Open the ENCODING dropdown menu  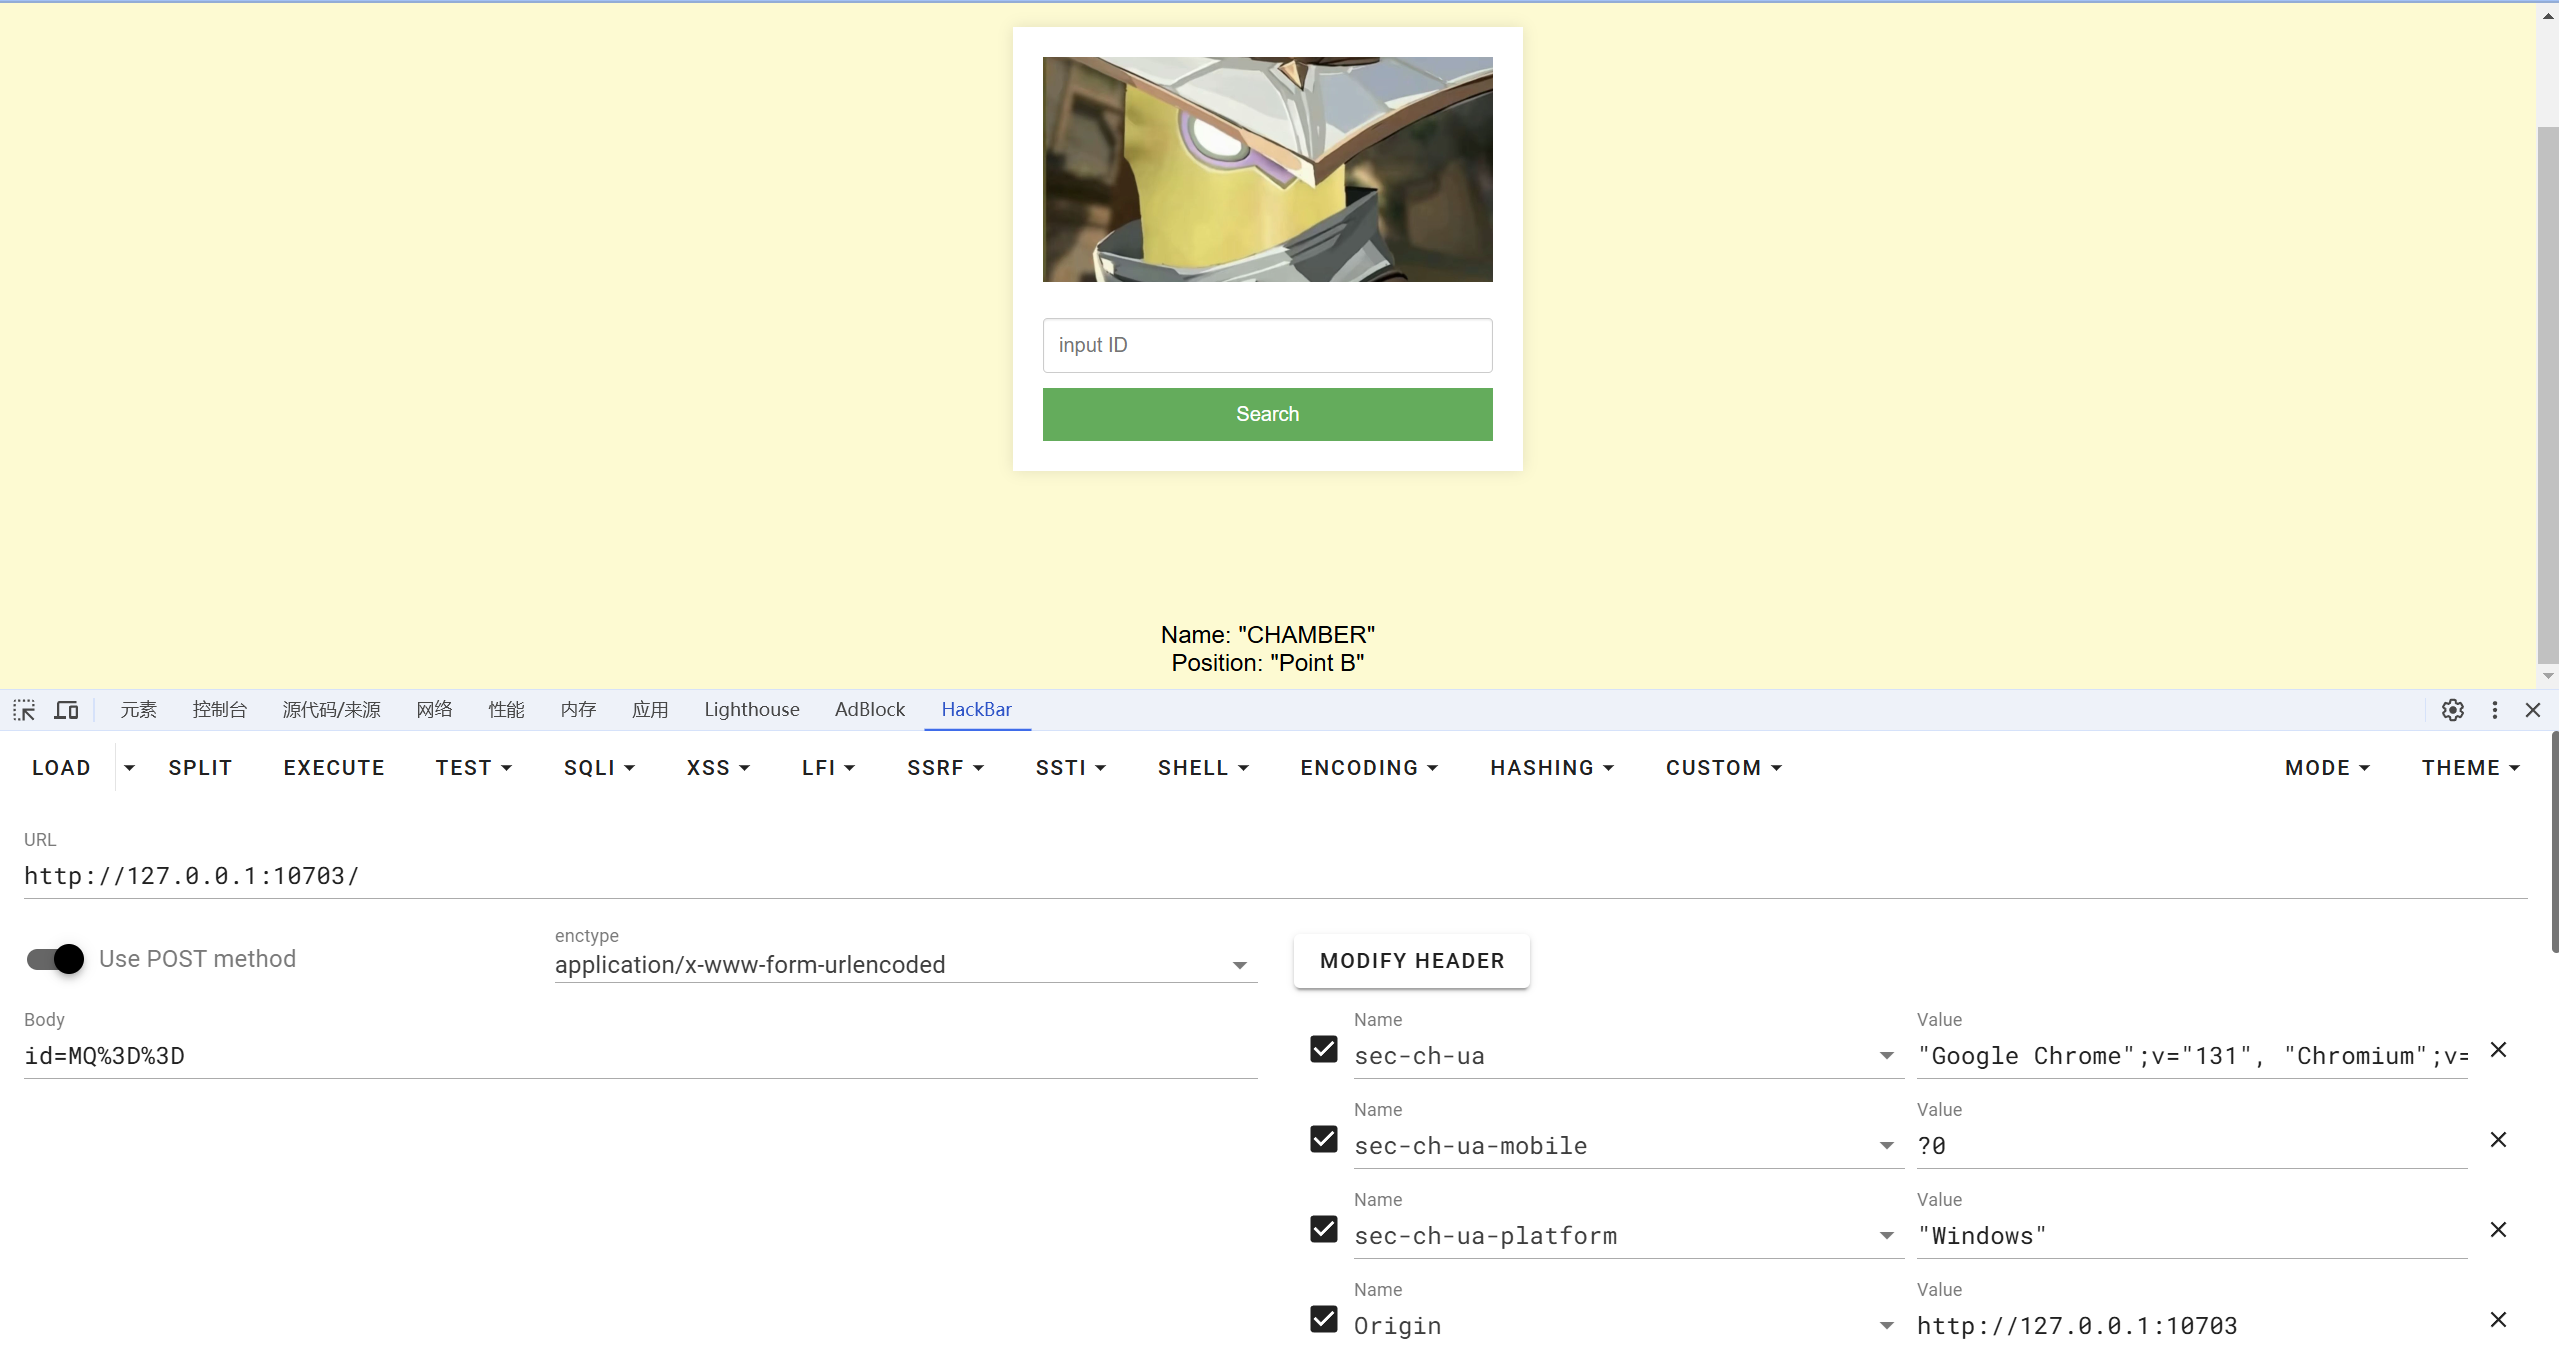(1368, 768)
